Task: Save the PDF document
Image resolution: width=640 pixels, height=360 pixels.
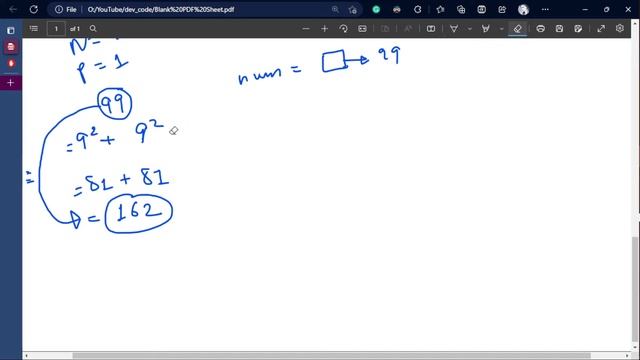Action: [559, 29]
